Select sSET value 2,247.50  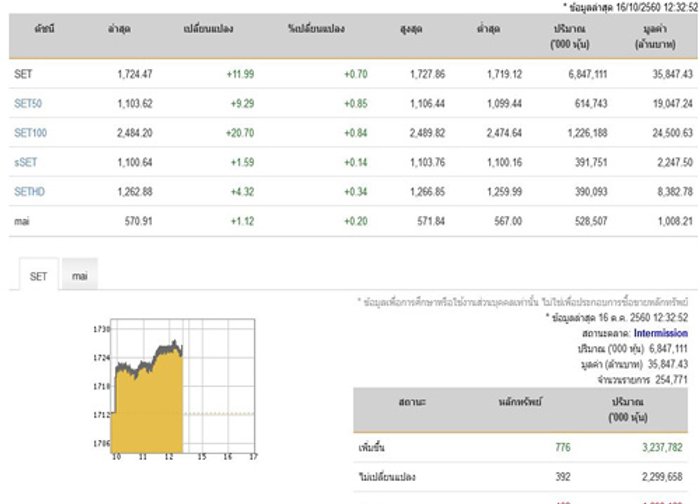tap(675, 162)
